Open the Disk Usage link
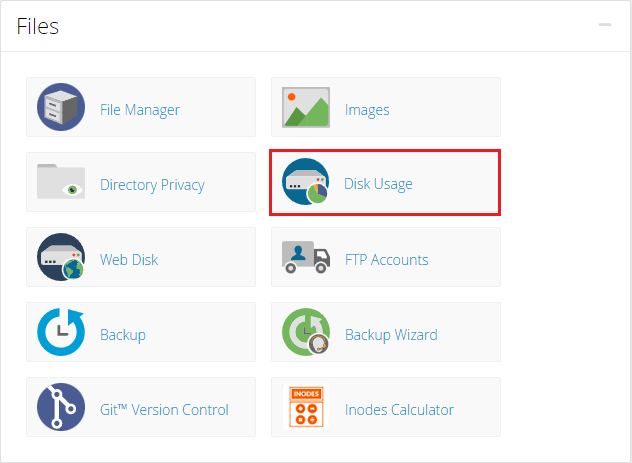Screen dimensions: 632x463 point(378,184)
